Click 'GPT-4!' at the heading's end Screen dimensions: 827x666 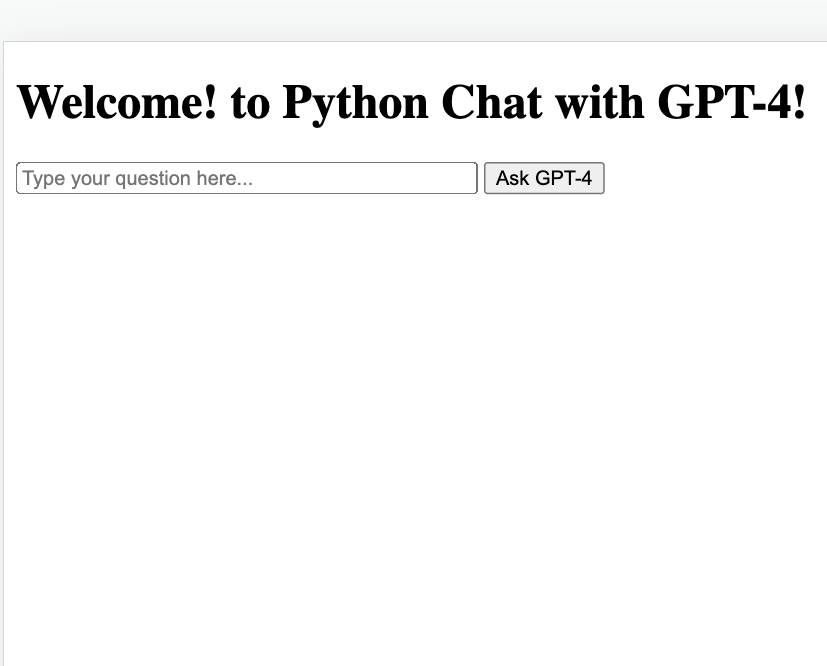point(732,102)
